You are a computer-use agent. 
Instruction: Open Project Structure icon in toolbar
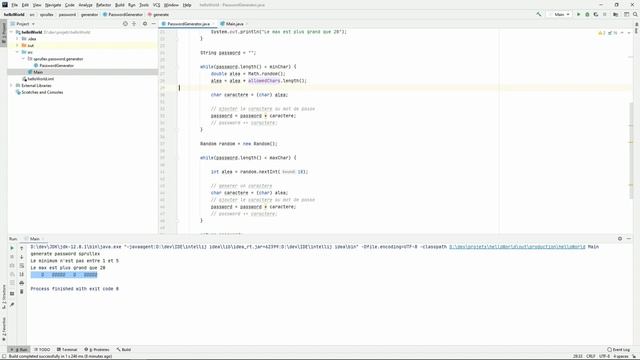[616, 14]
